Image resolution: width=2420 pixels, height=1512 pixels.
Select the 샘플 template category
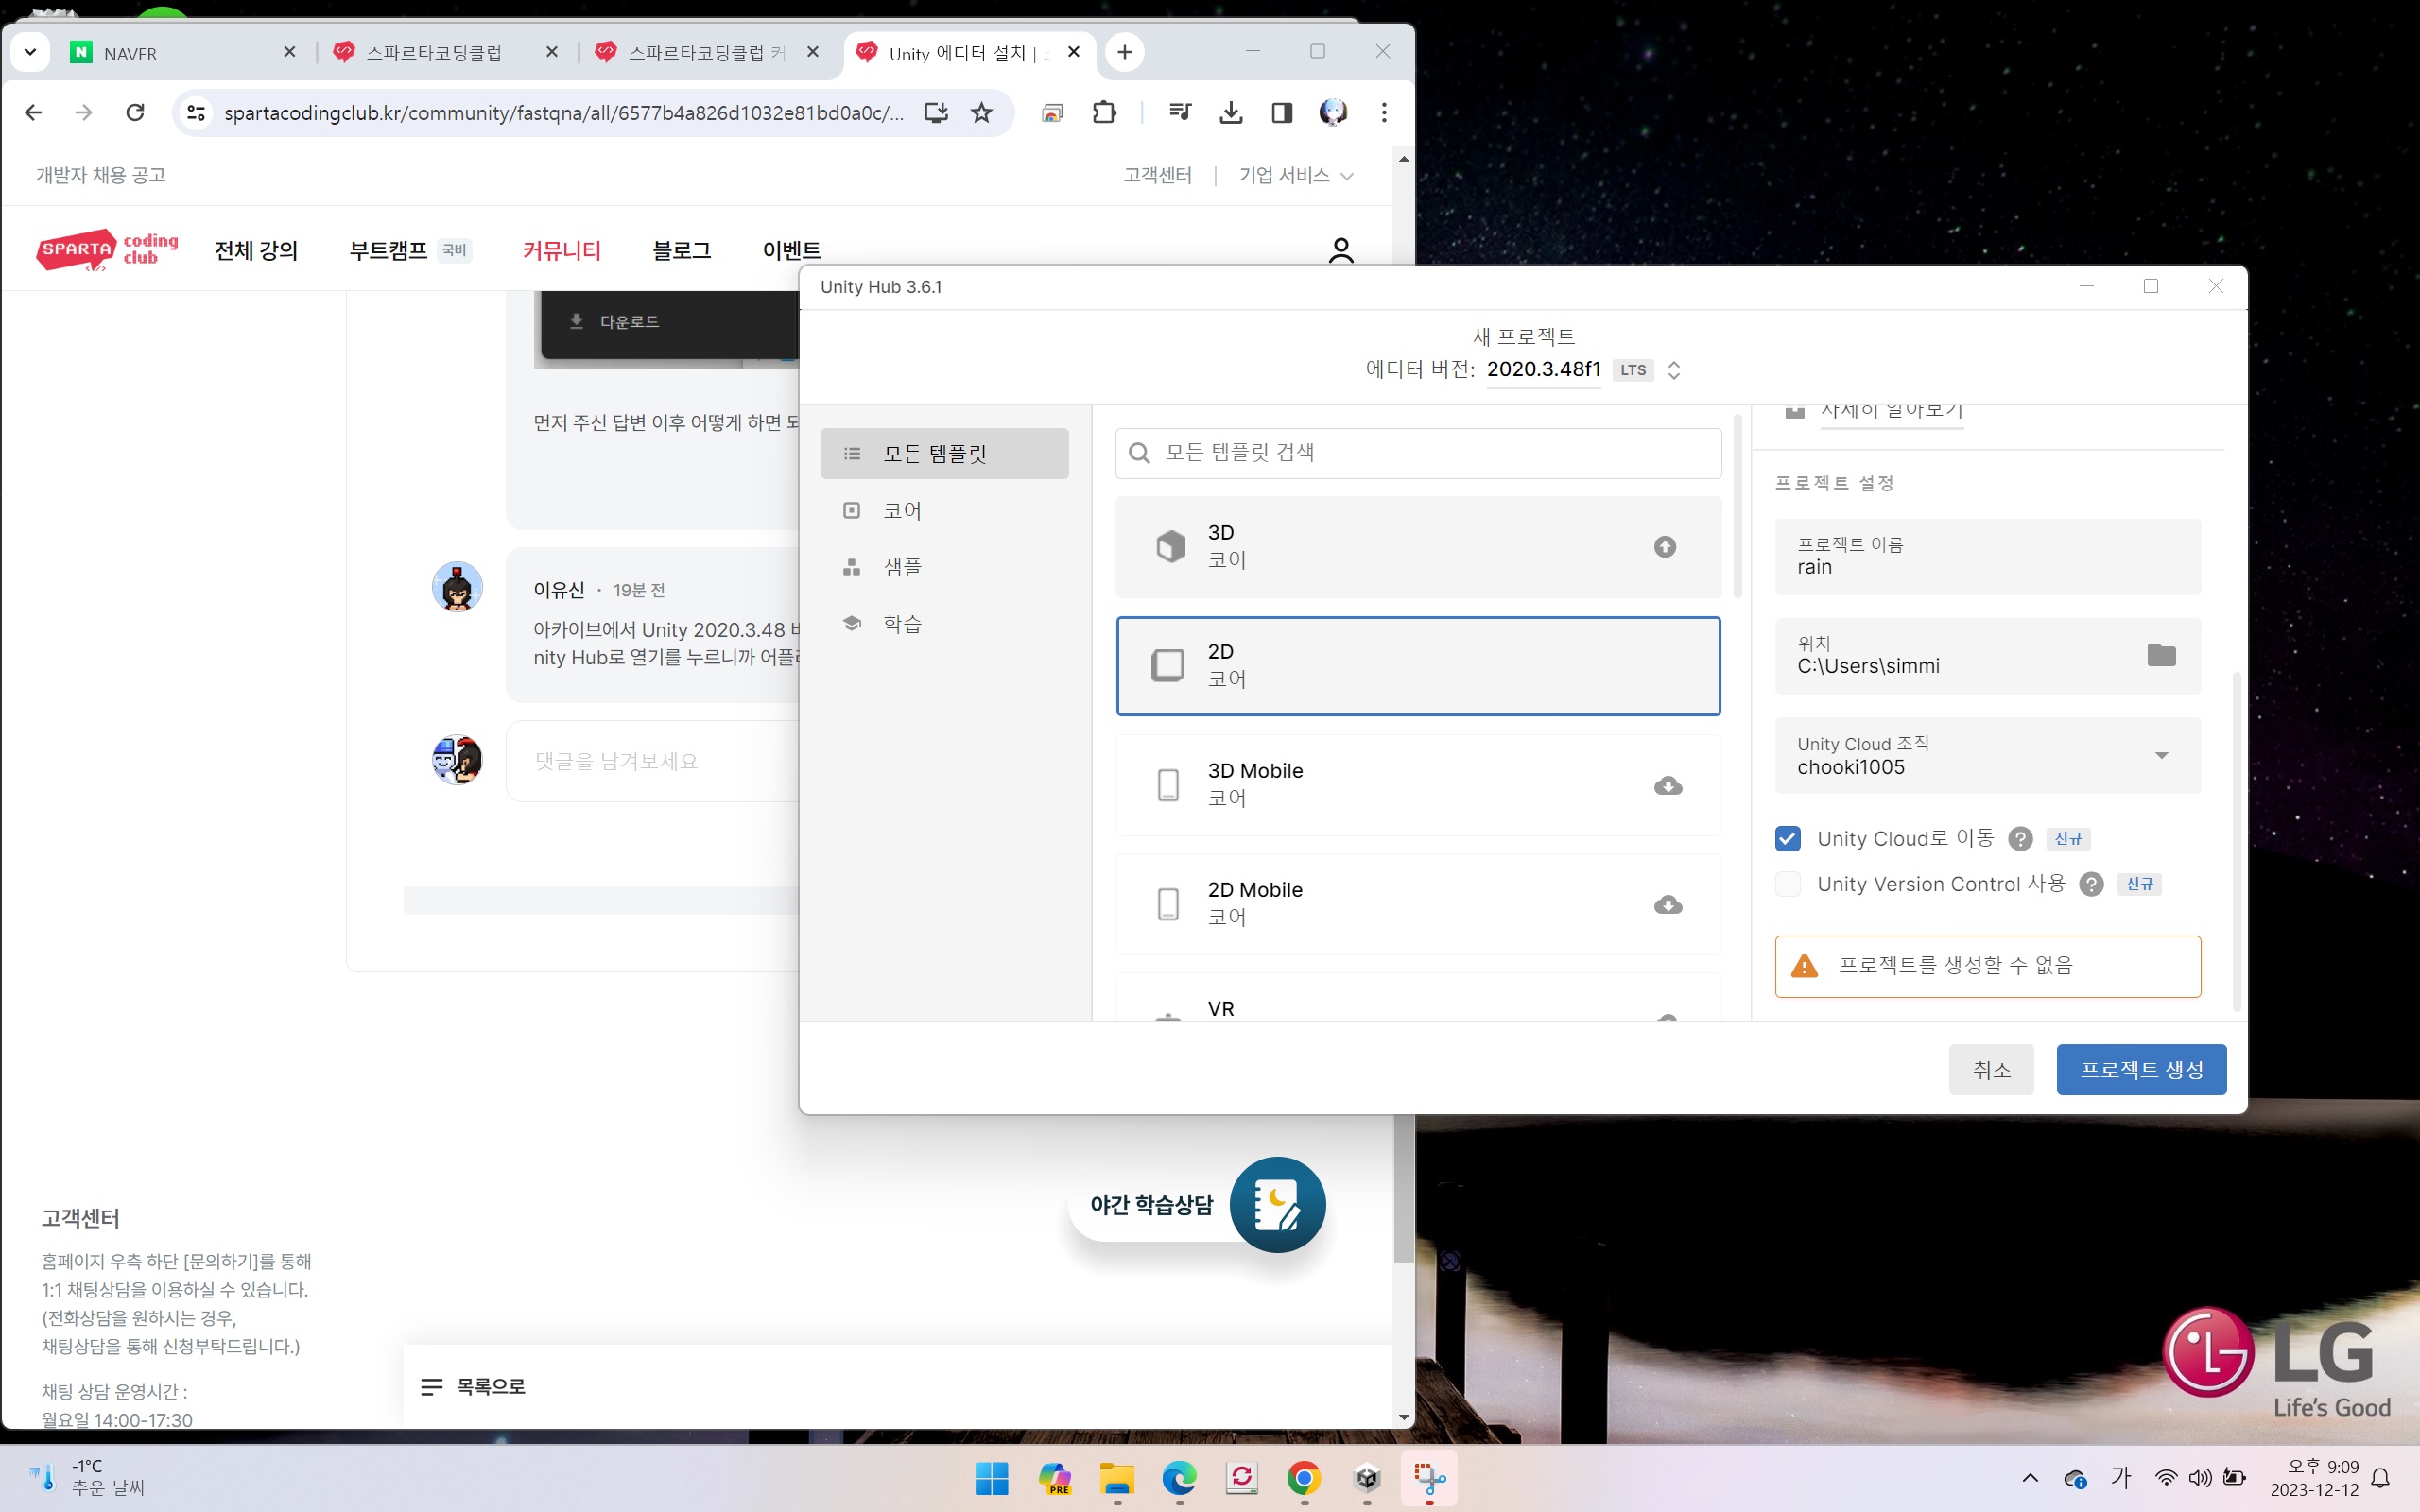tap(944, 567)
